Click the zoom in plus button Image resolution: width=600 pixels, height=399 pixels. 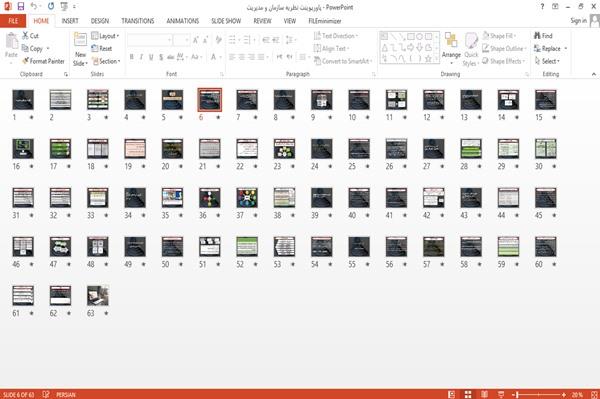563,394
